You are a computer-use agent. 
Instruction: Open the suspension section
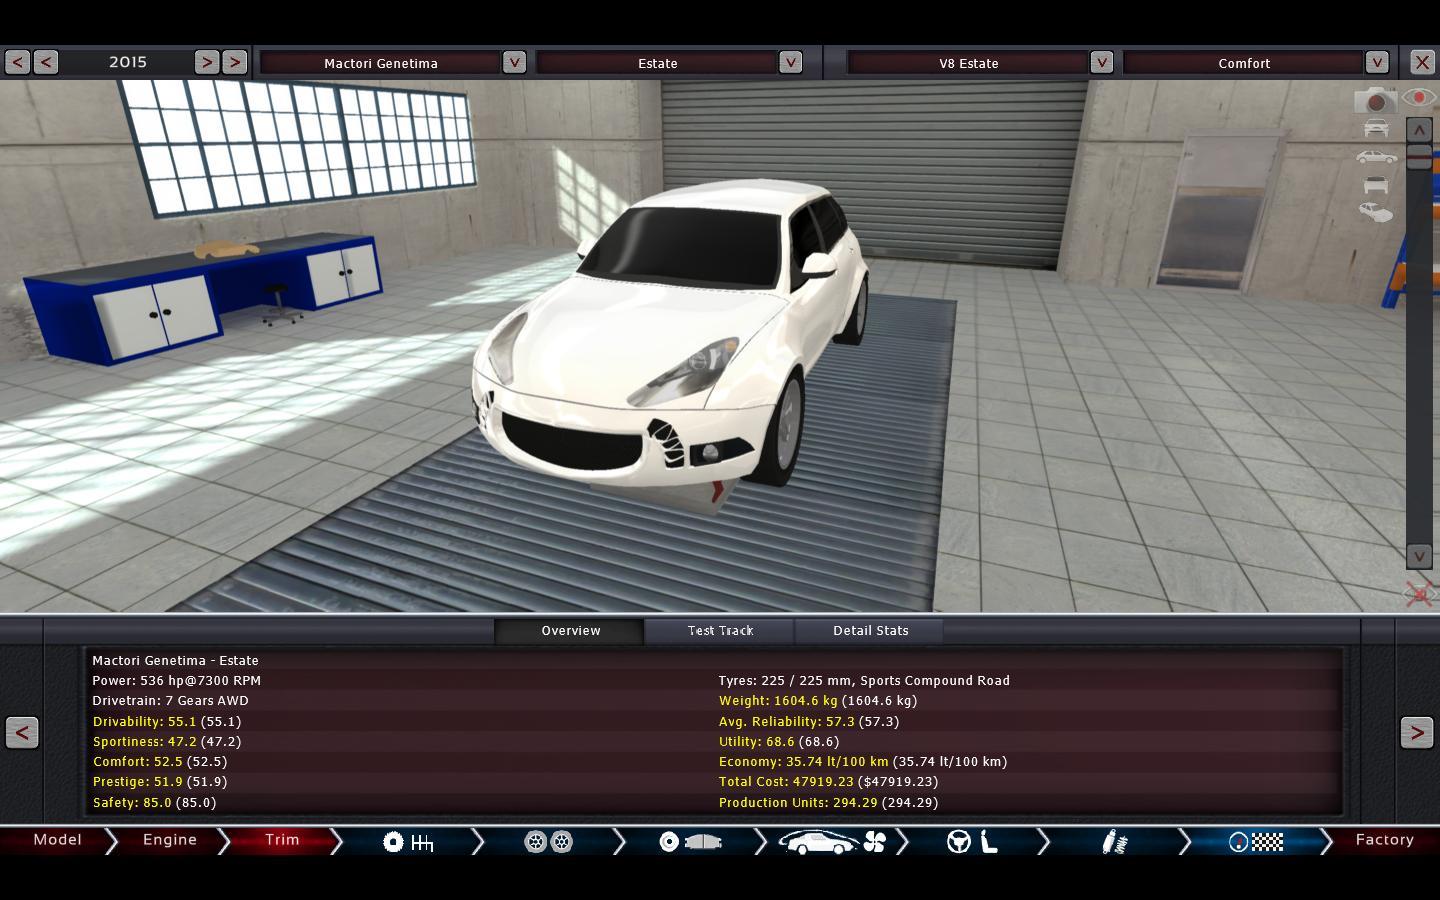pyautogui.click(x=1114, y=842)
